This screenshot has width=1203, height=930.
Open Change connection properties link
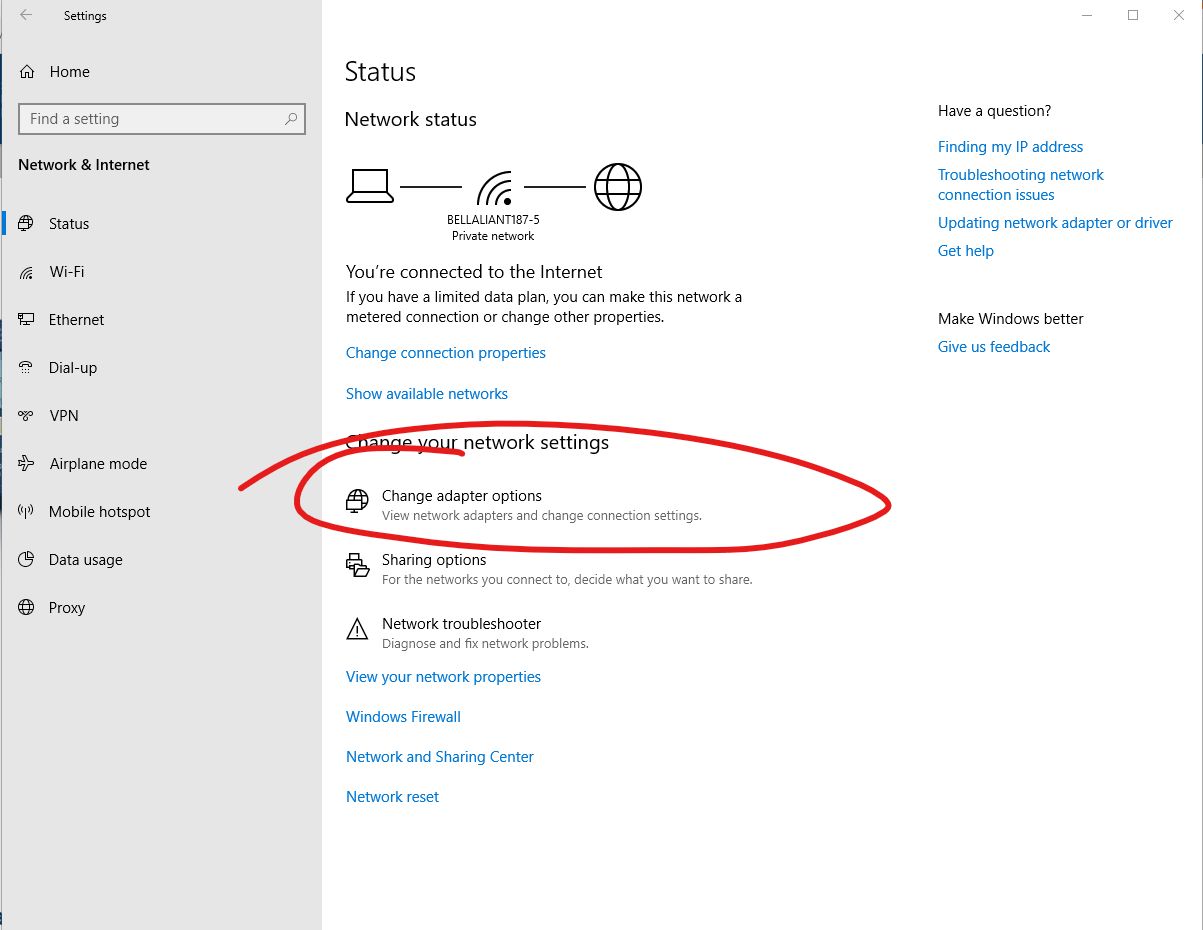click(446, 353)
